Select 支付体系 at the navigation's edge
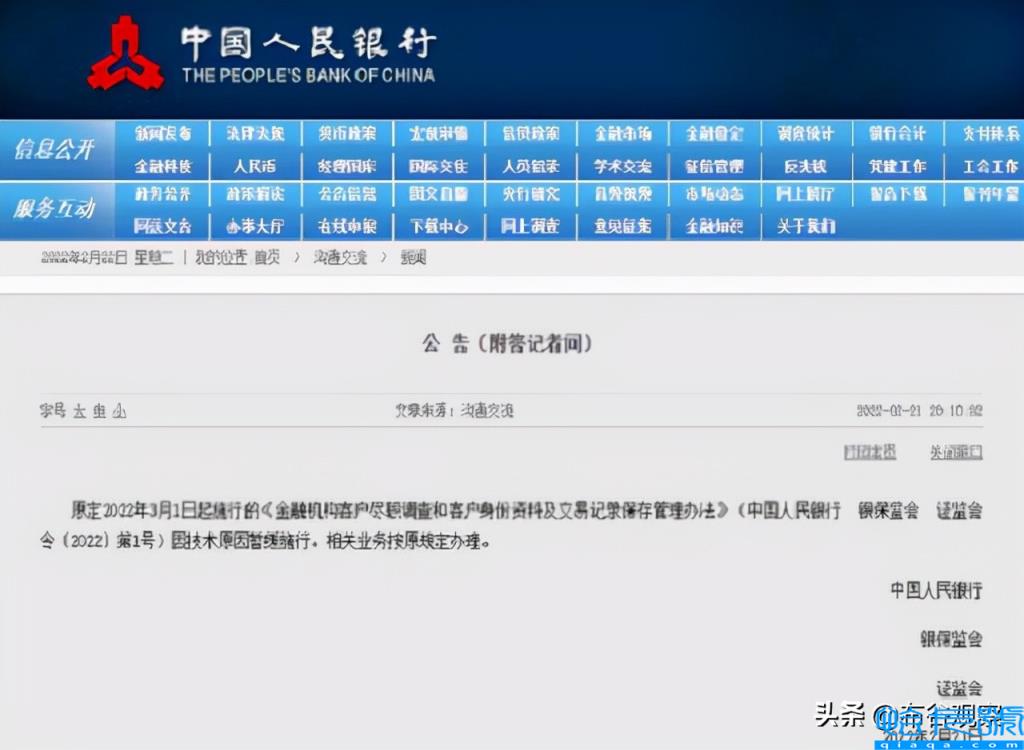 point(991,134)
